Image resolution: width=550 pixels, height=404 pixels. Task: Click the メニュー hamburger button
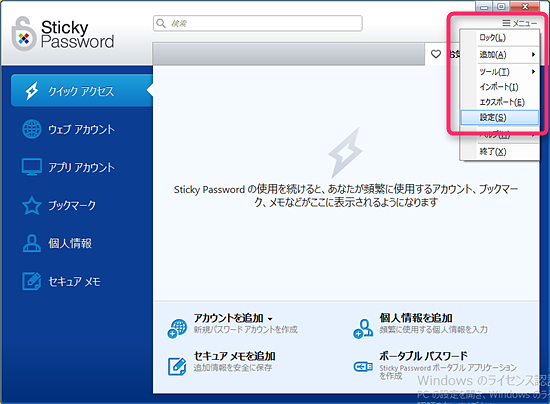[519, 23]
